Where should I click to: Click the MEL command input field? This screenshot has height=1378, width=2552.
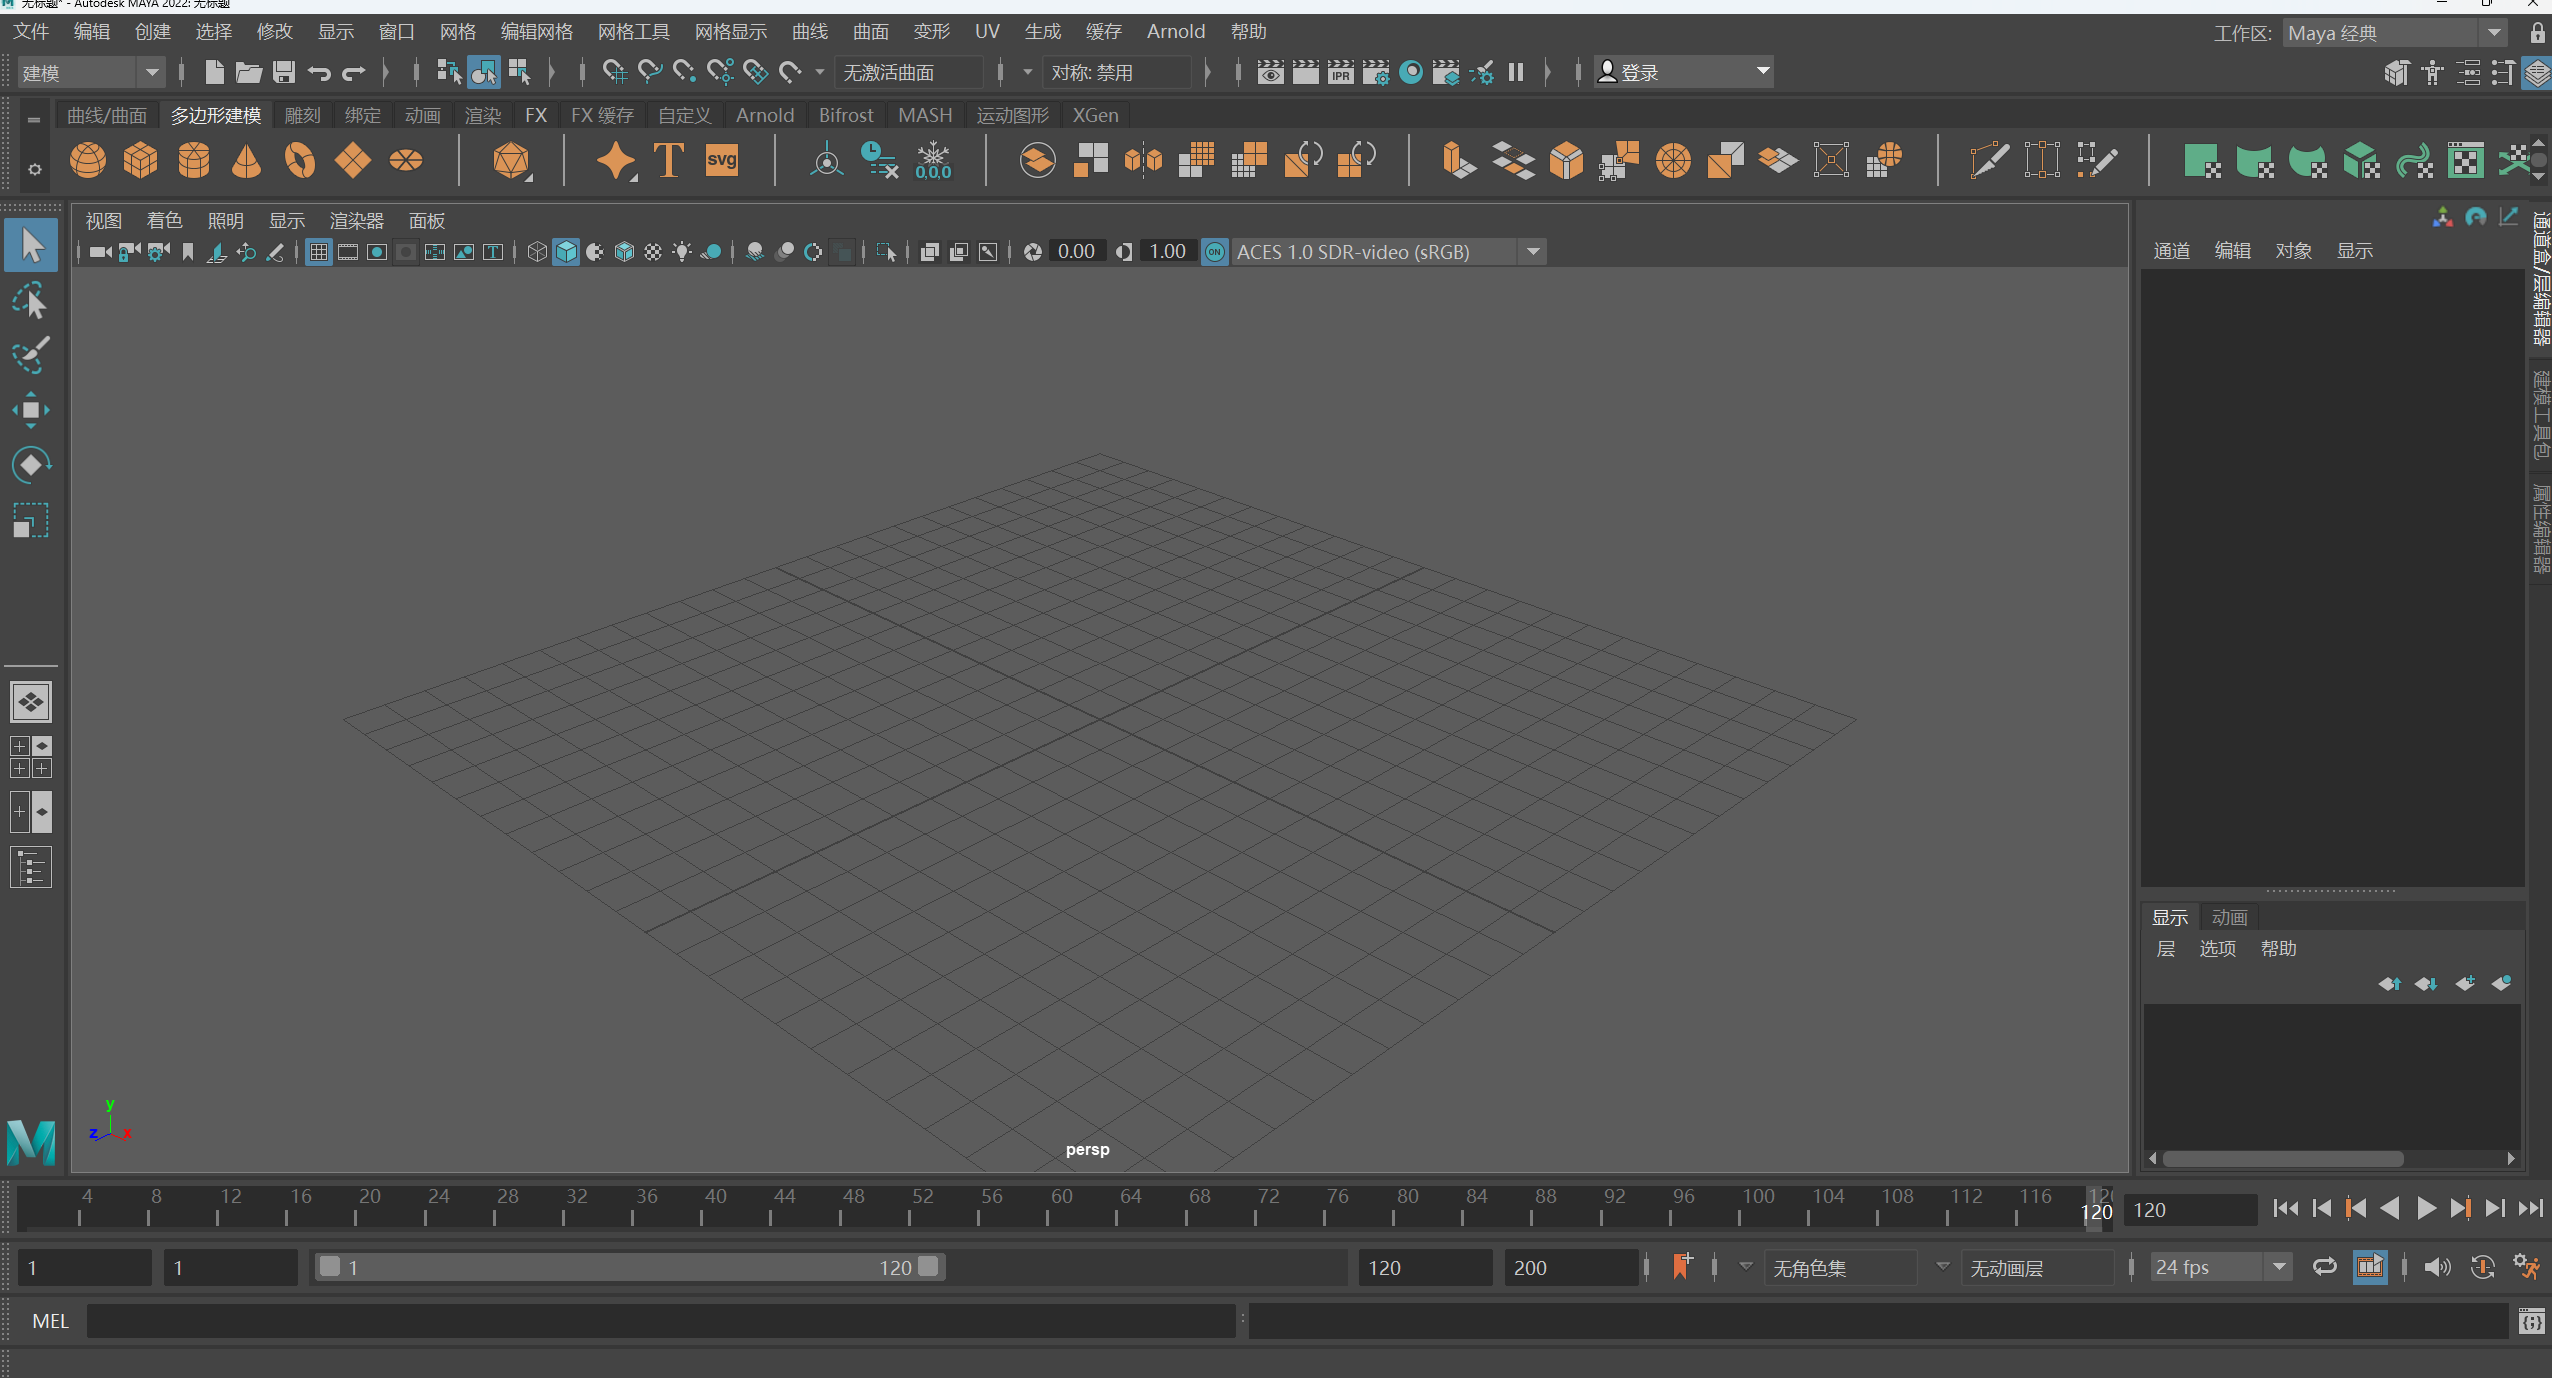coord(660,1321)
